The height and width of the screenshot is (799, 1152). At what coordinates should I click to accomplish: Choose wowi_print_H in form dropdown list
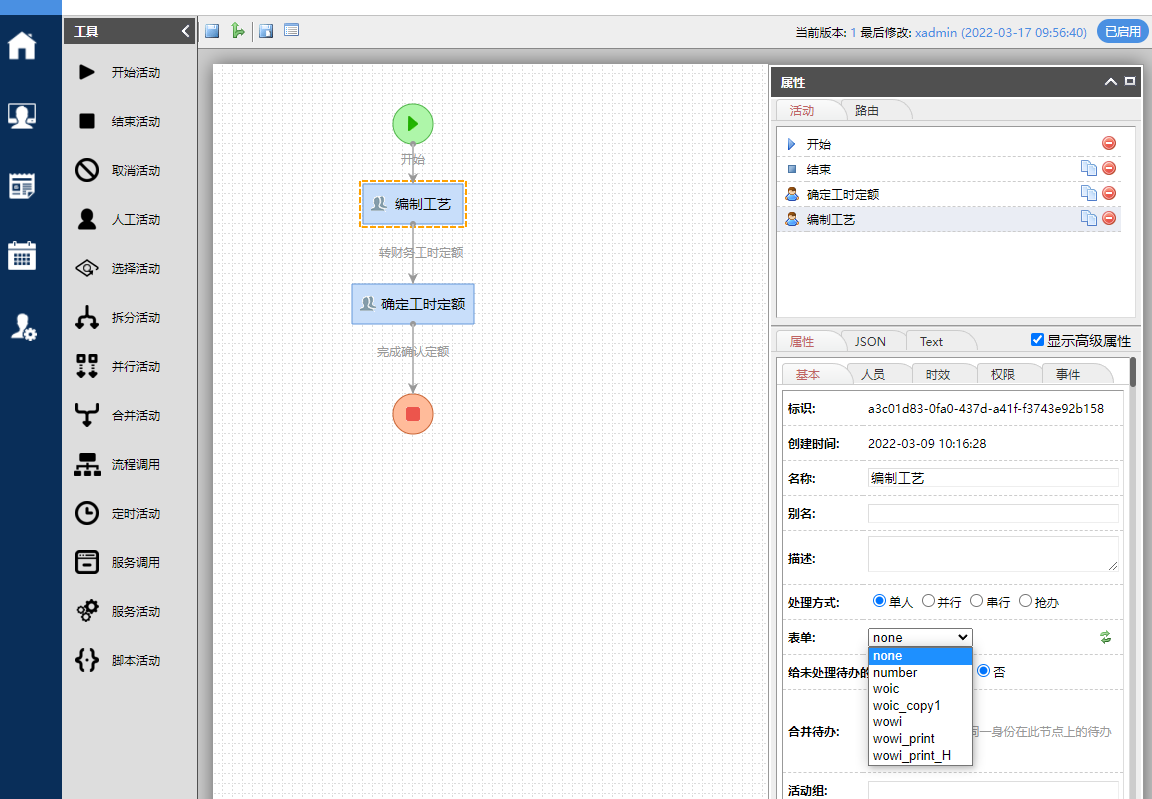tap(920, 756)
